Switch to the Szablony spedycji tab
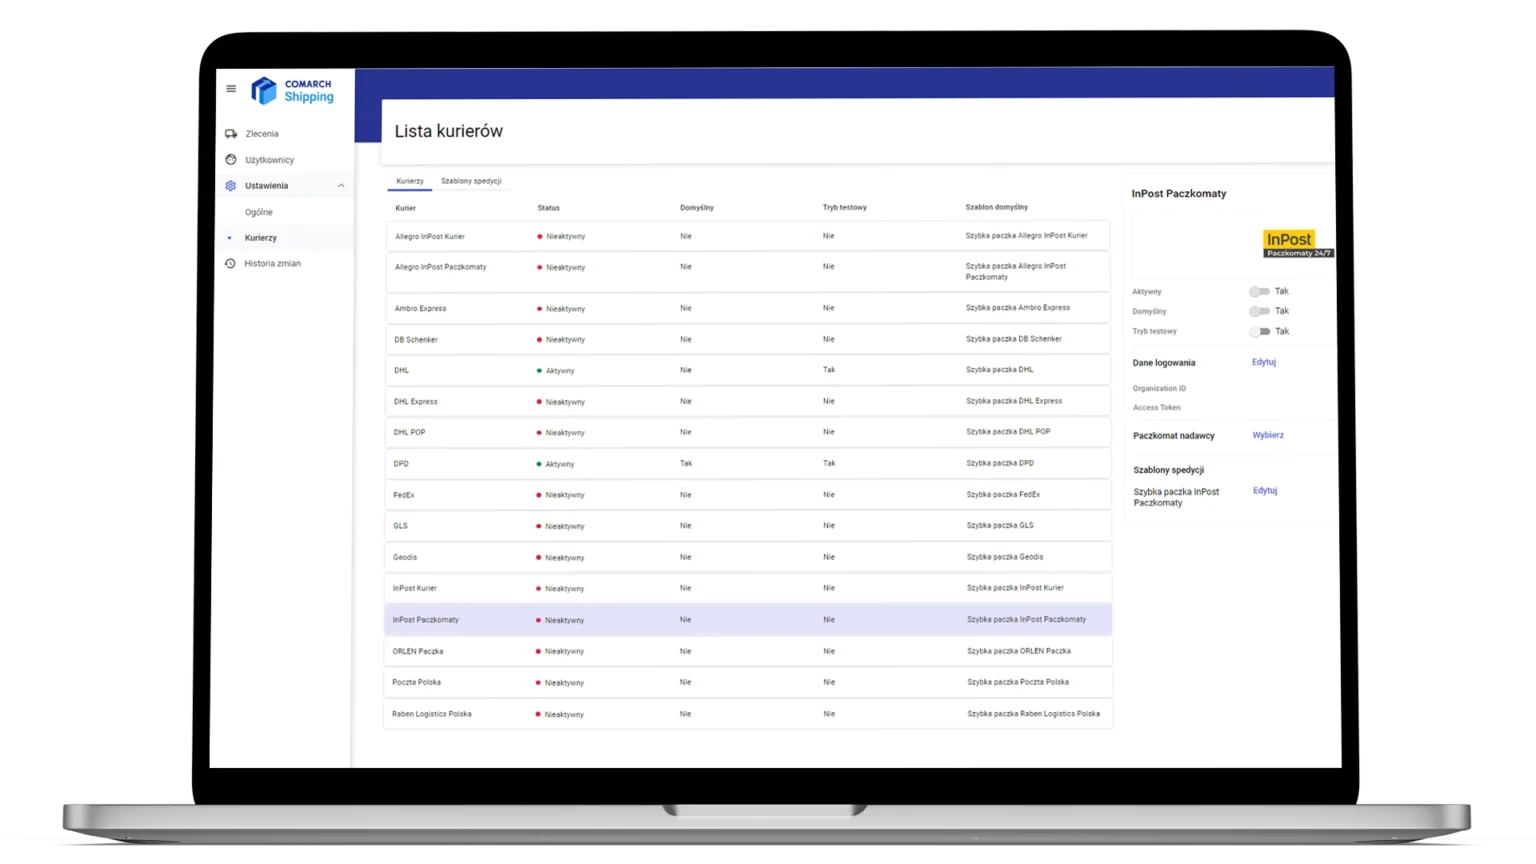The image size is (1536, 864). tap(471, 181)
